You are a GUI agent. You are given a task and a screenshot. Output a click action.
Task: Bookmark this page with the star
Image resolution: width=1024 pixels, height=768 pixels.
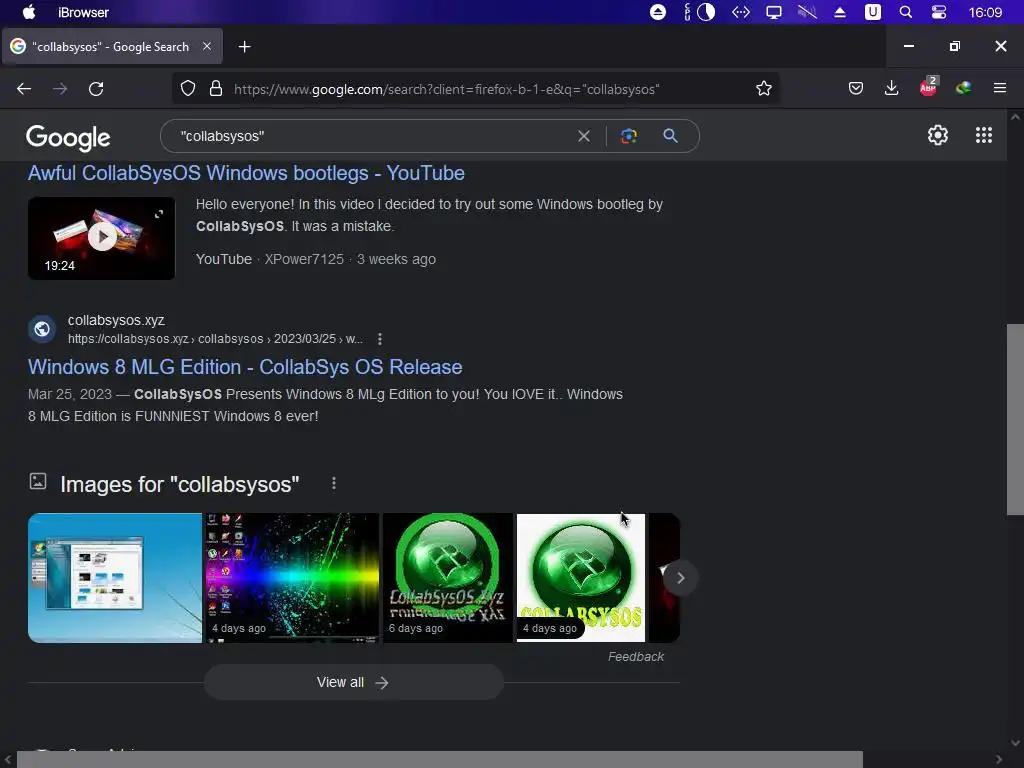coord(763,88)
